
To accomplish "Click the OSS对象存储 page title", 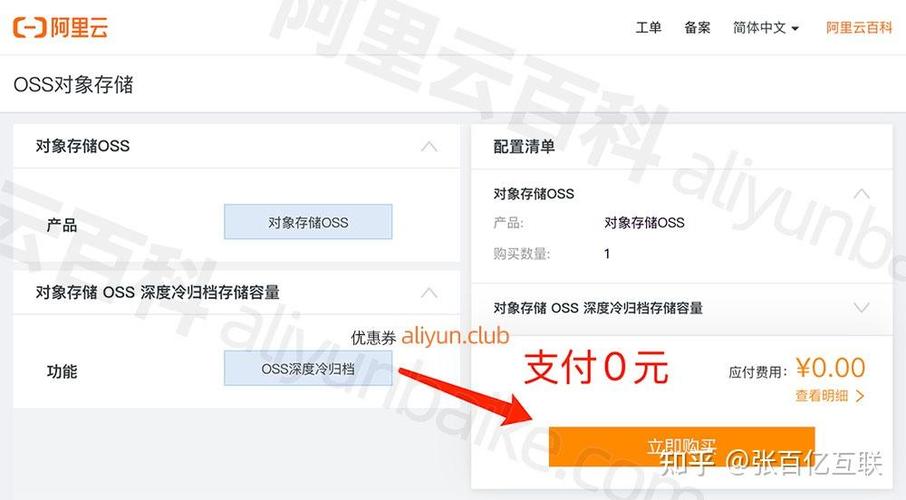I will click(73, 85).
